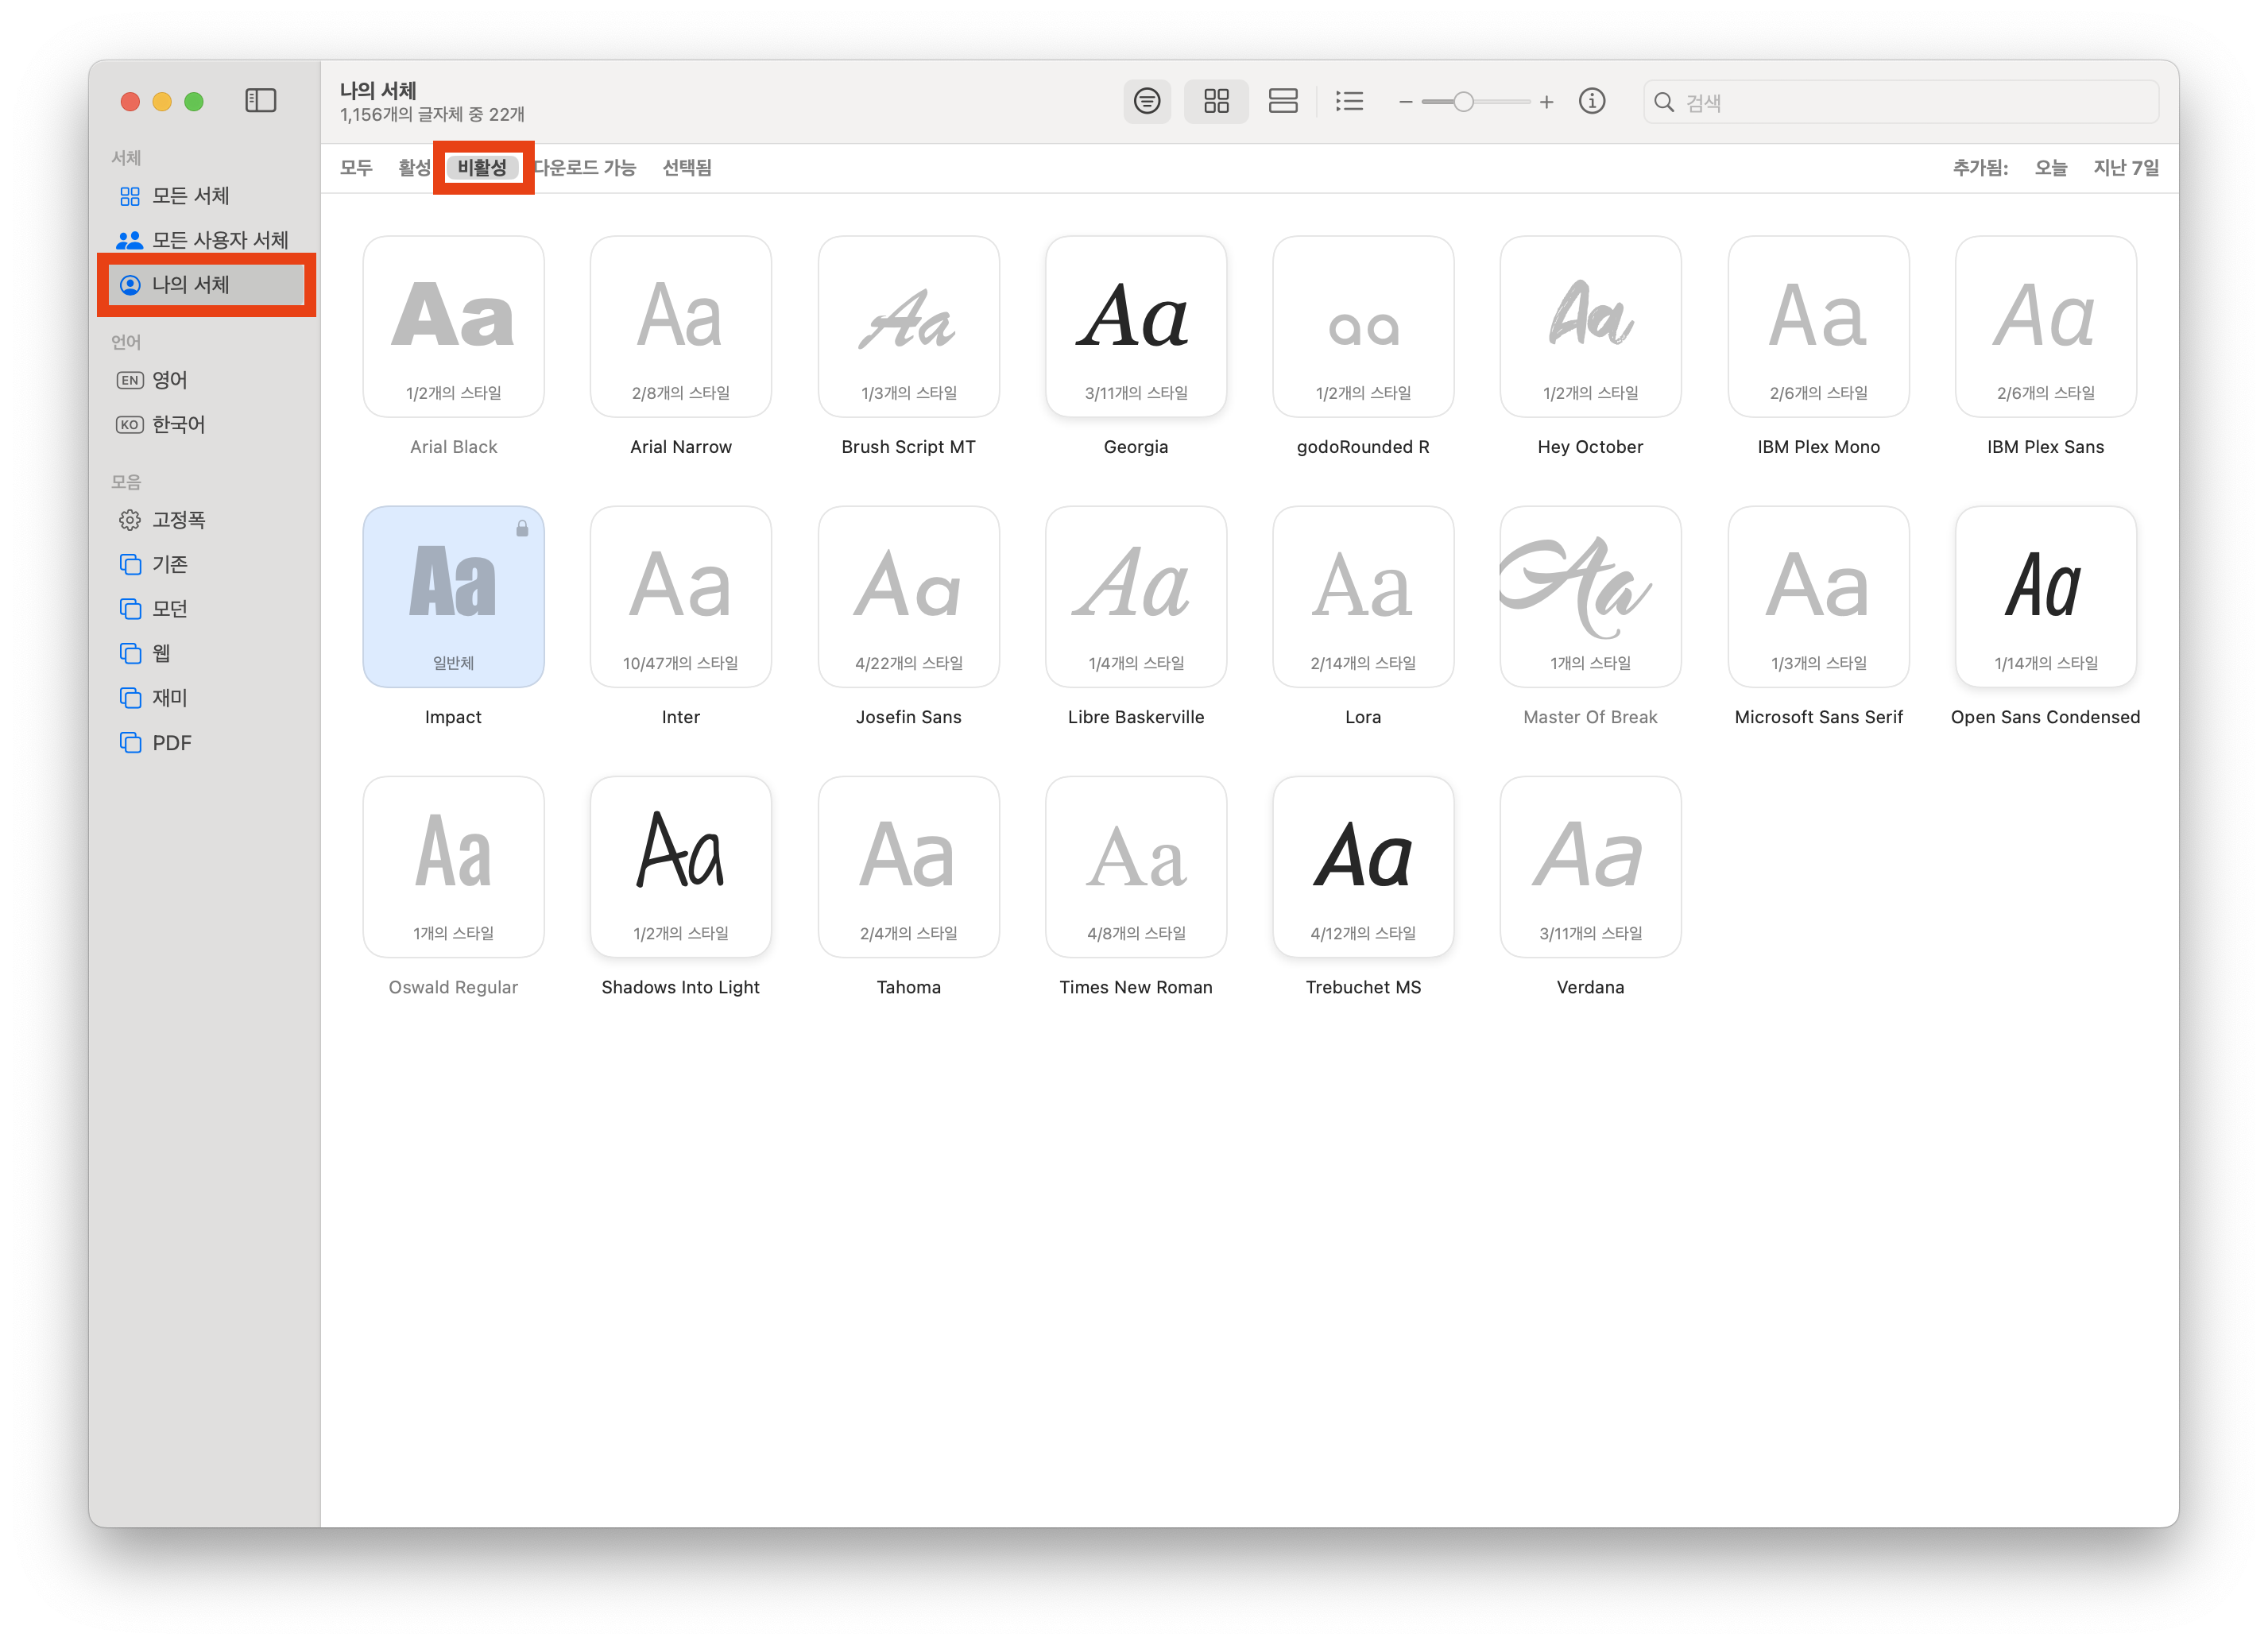The width and height of the screenshot is (2268, 1645).
Task: Switch to list view icon
Action: tap(1349, 101)
